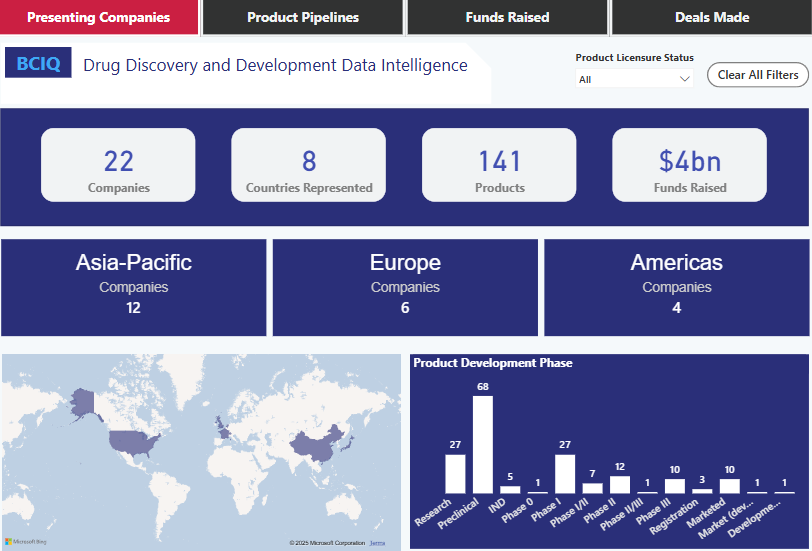Viewport: 812px width, 551px height.
Task: Go to the Deals Made tab
Action: pos(712,17)
